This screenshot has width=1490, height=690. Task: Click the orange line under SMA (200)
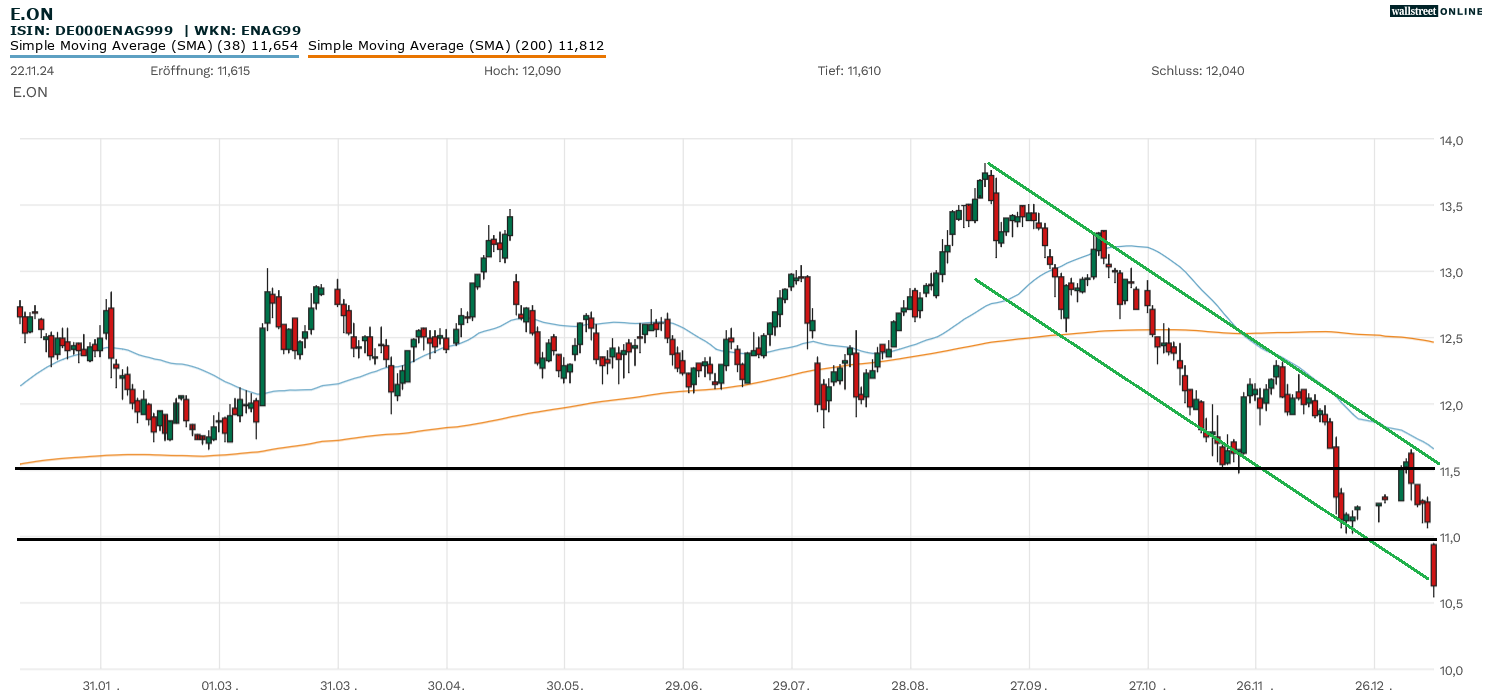(456, 56)
